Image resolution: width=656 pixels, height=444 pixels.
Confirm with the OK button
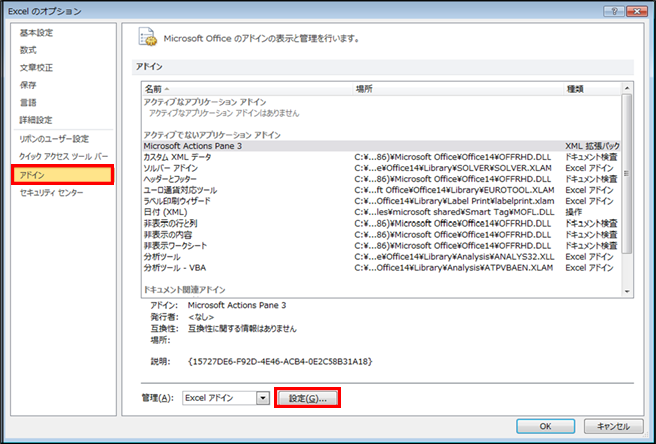click(x=545, y=426)
